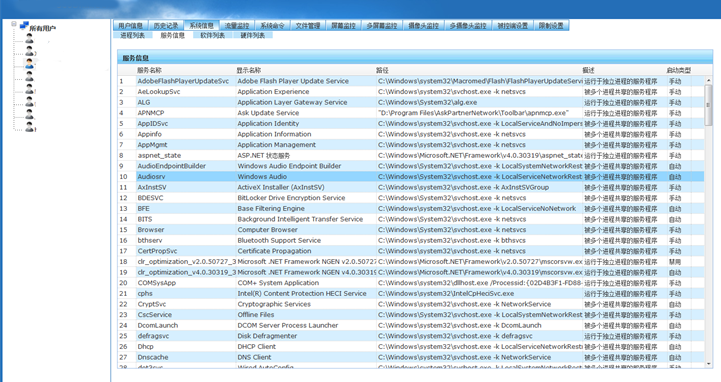
Task: Open the 文件管理 tab
Action: pyautogui.click(x=308, y=26)
